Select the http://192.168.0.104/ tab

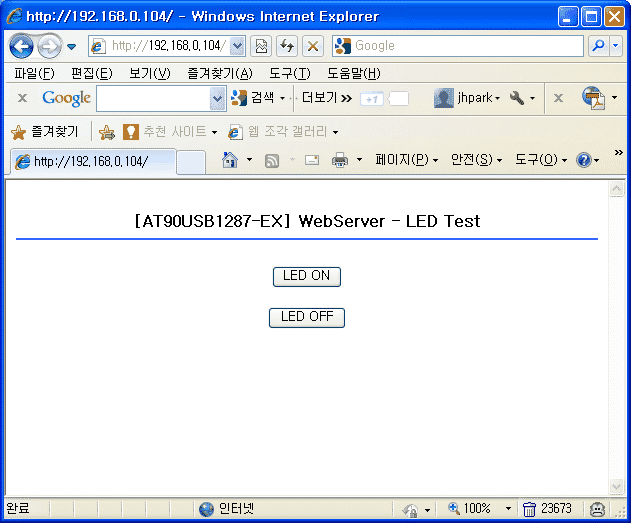coord(93,162)
